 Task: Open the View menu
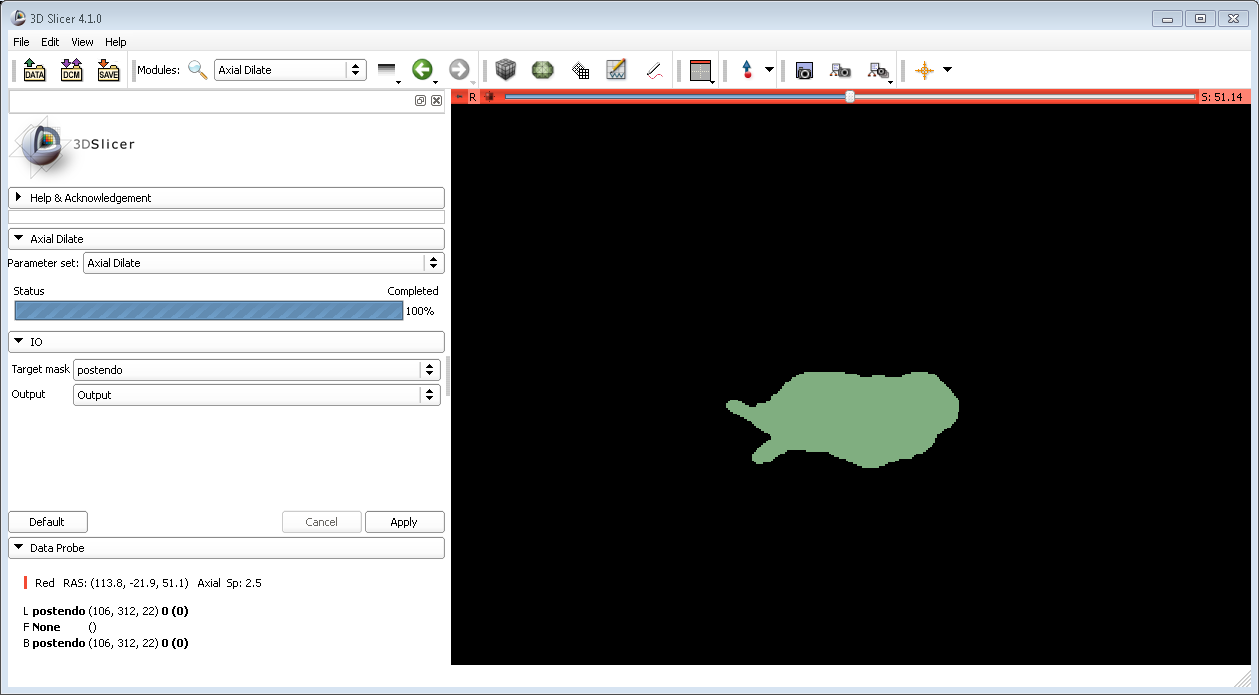point(82,42)
